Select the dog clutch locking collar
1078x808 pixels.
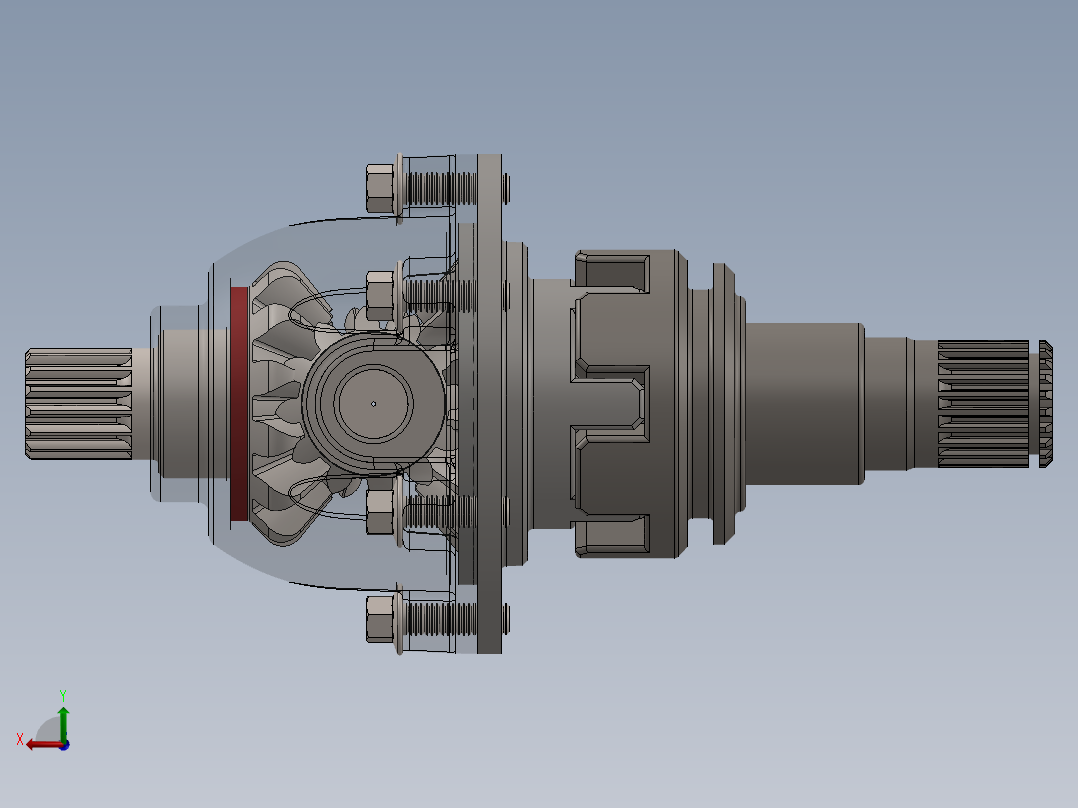tap(628, 404)
